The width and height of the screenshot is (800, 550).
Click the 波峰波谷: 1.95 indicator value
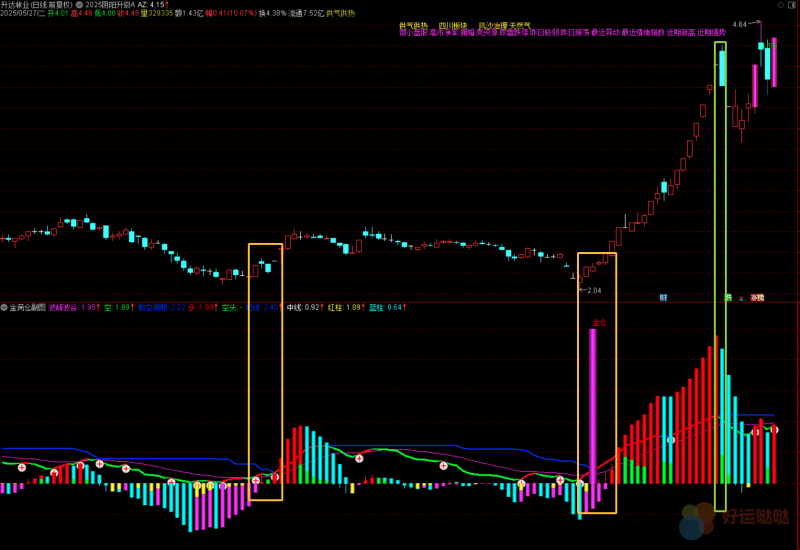pyautogui.click(x=72, y=308)
